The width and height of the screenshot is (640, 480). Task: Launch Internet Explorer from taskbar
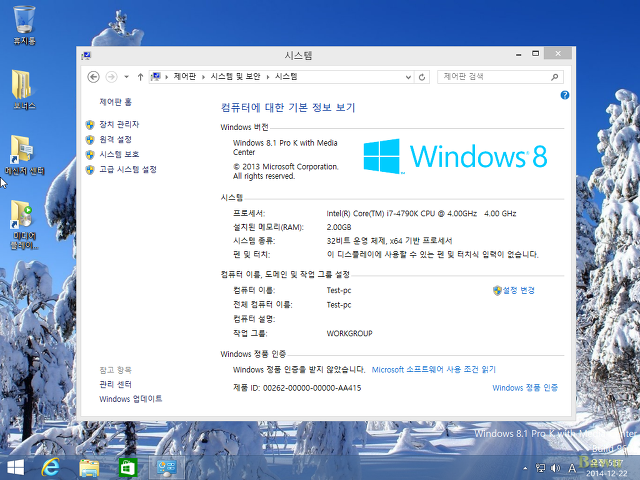click(x=51, y=468)
